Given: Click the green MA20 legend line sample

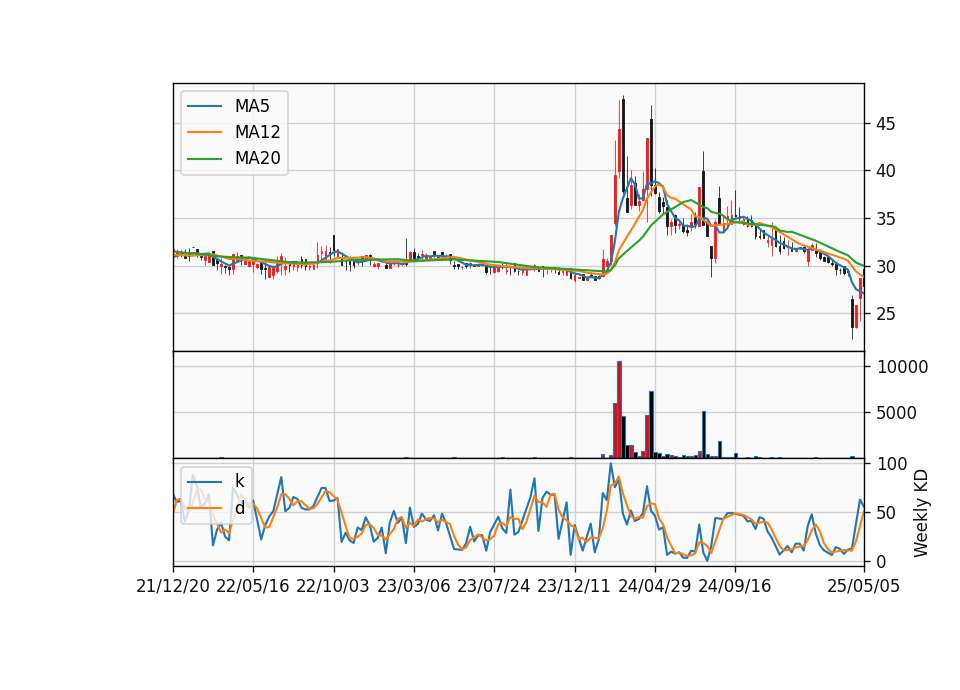Looking at the screenshot, I should [x=204, y=159].
